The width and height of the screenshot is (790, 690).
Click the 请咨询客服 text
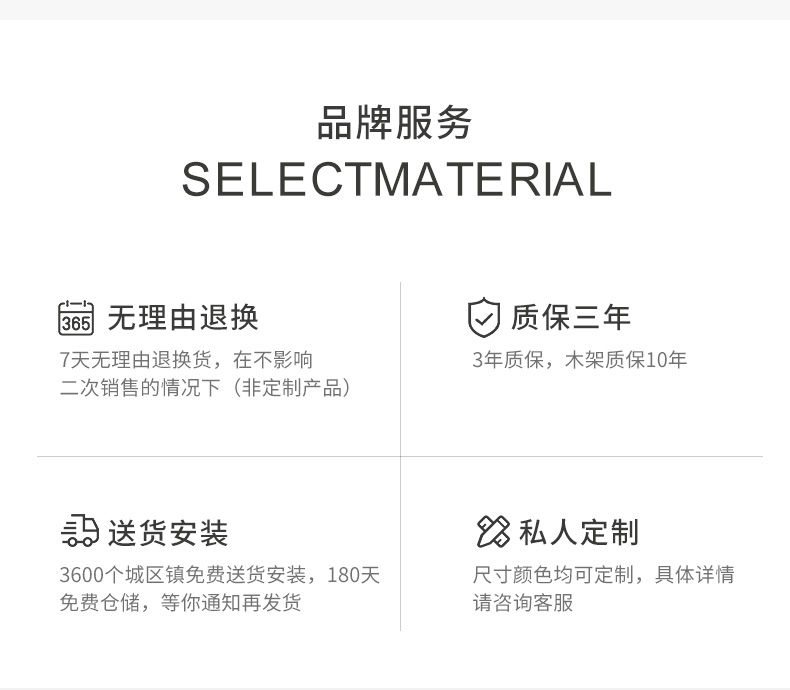point(523,602)
